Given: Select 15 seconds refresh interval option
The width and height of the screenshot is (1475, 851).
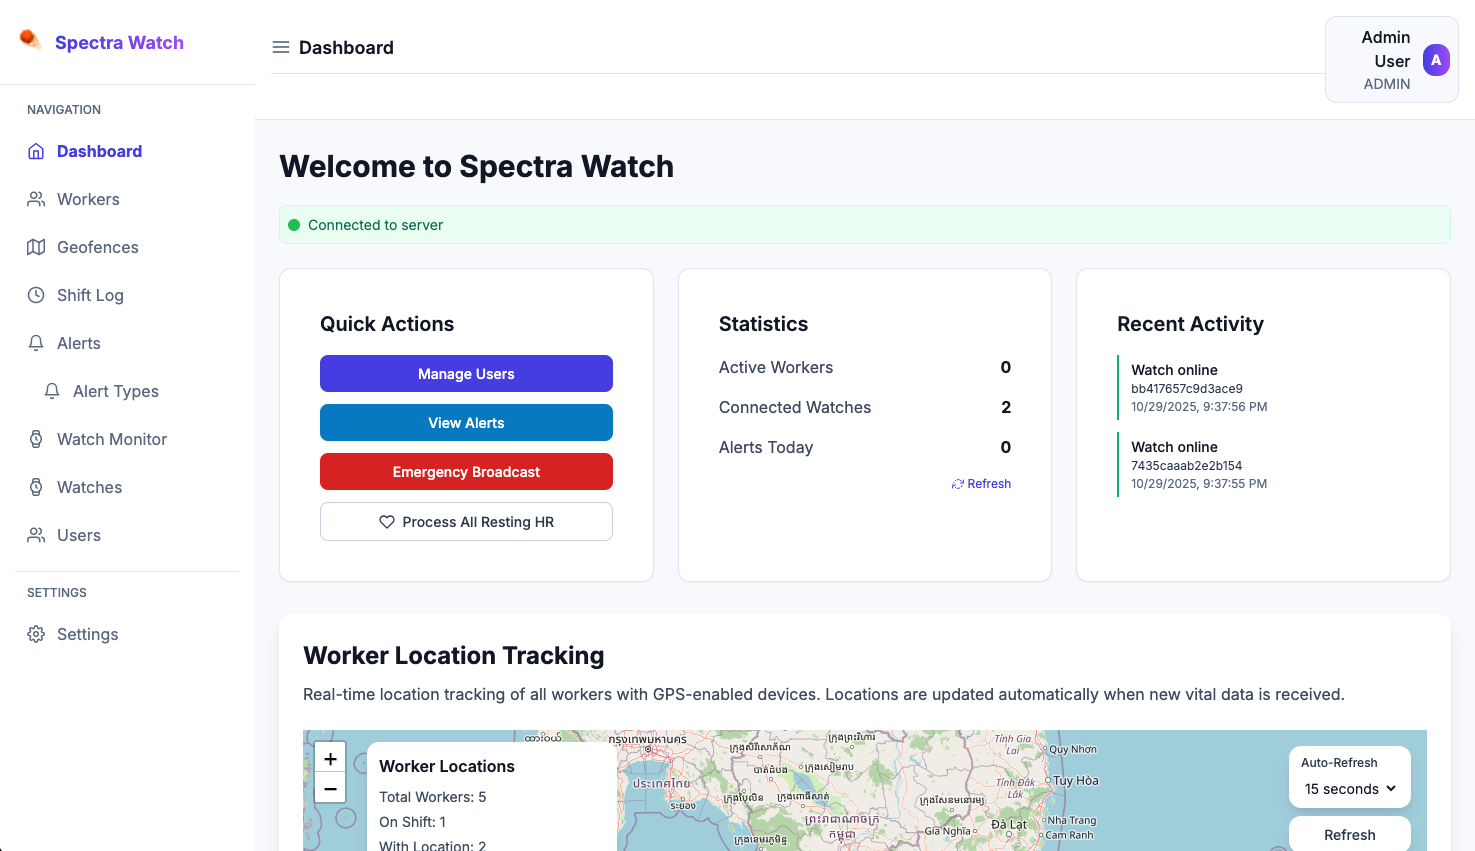Looking at the screenshot, I should tap(1340, 788).
